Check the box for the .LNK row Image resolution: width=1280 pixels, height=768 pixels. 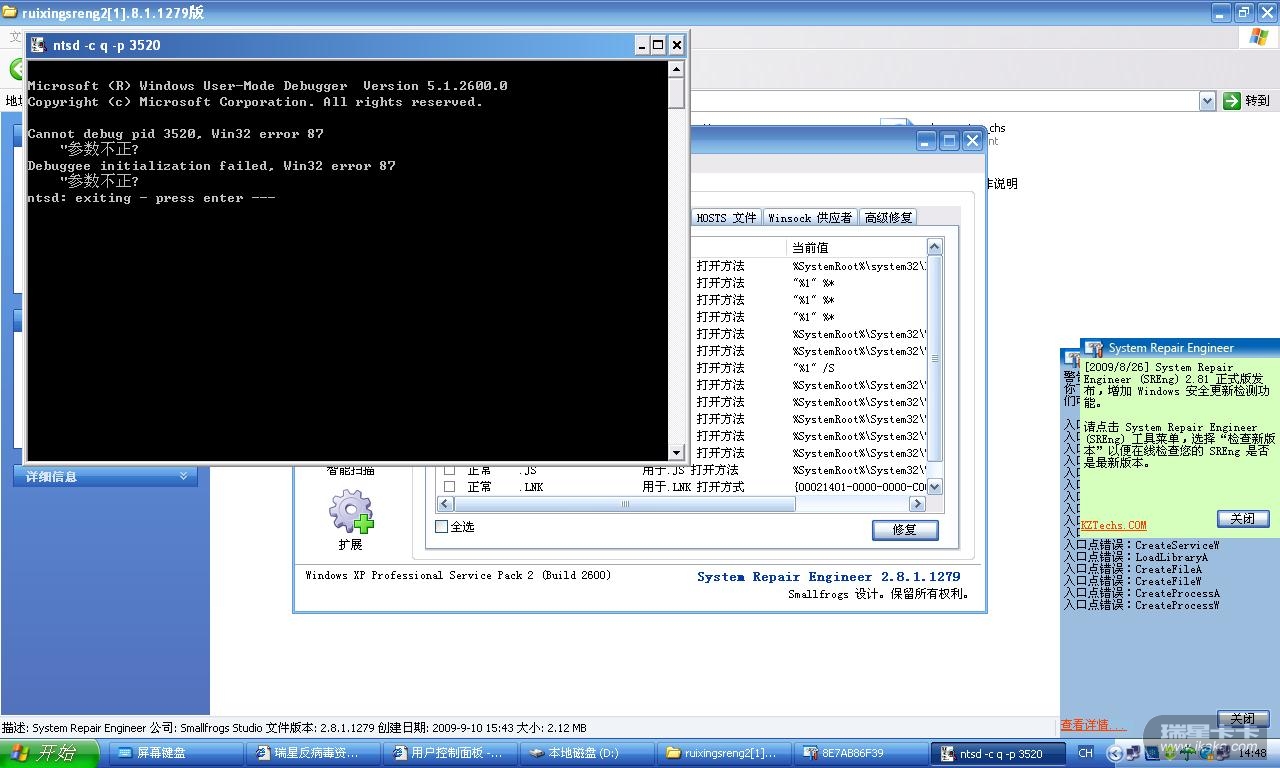click(449, 487)
